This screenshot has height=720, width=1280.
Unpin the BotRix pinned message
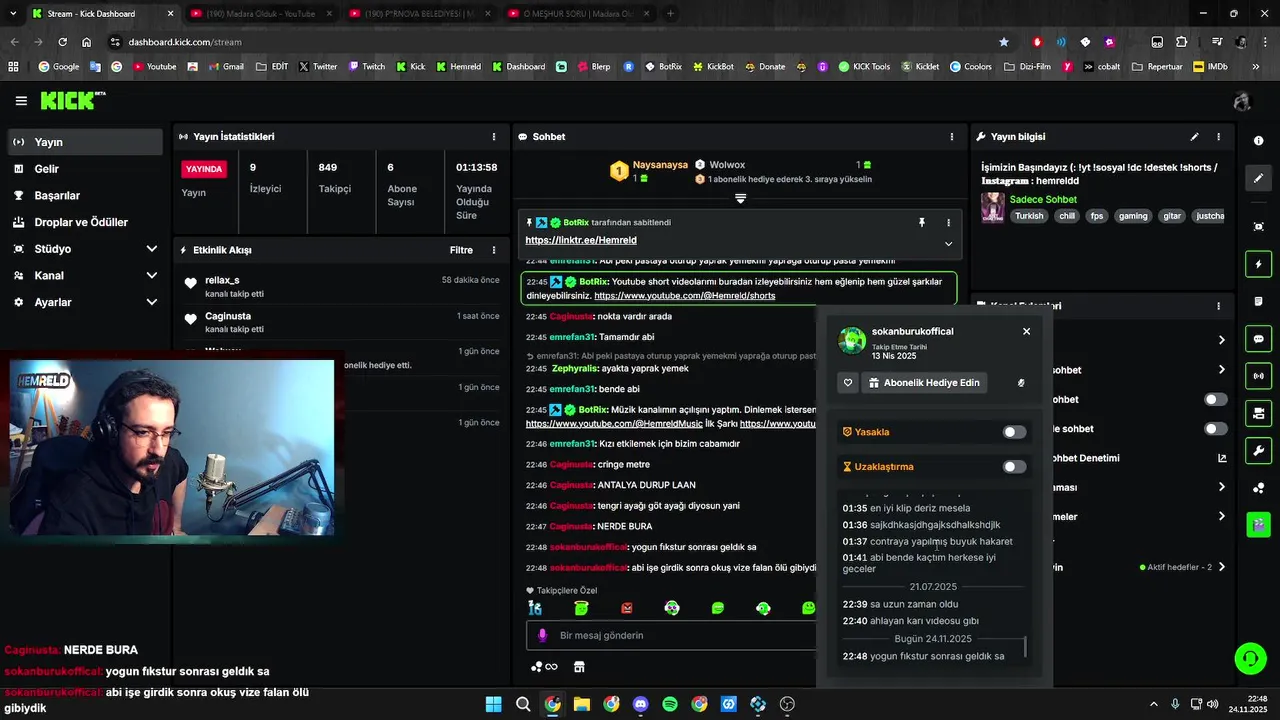click(922, 223)
